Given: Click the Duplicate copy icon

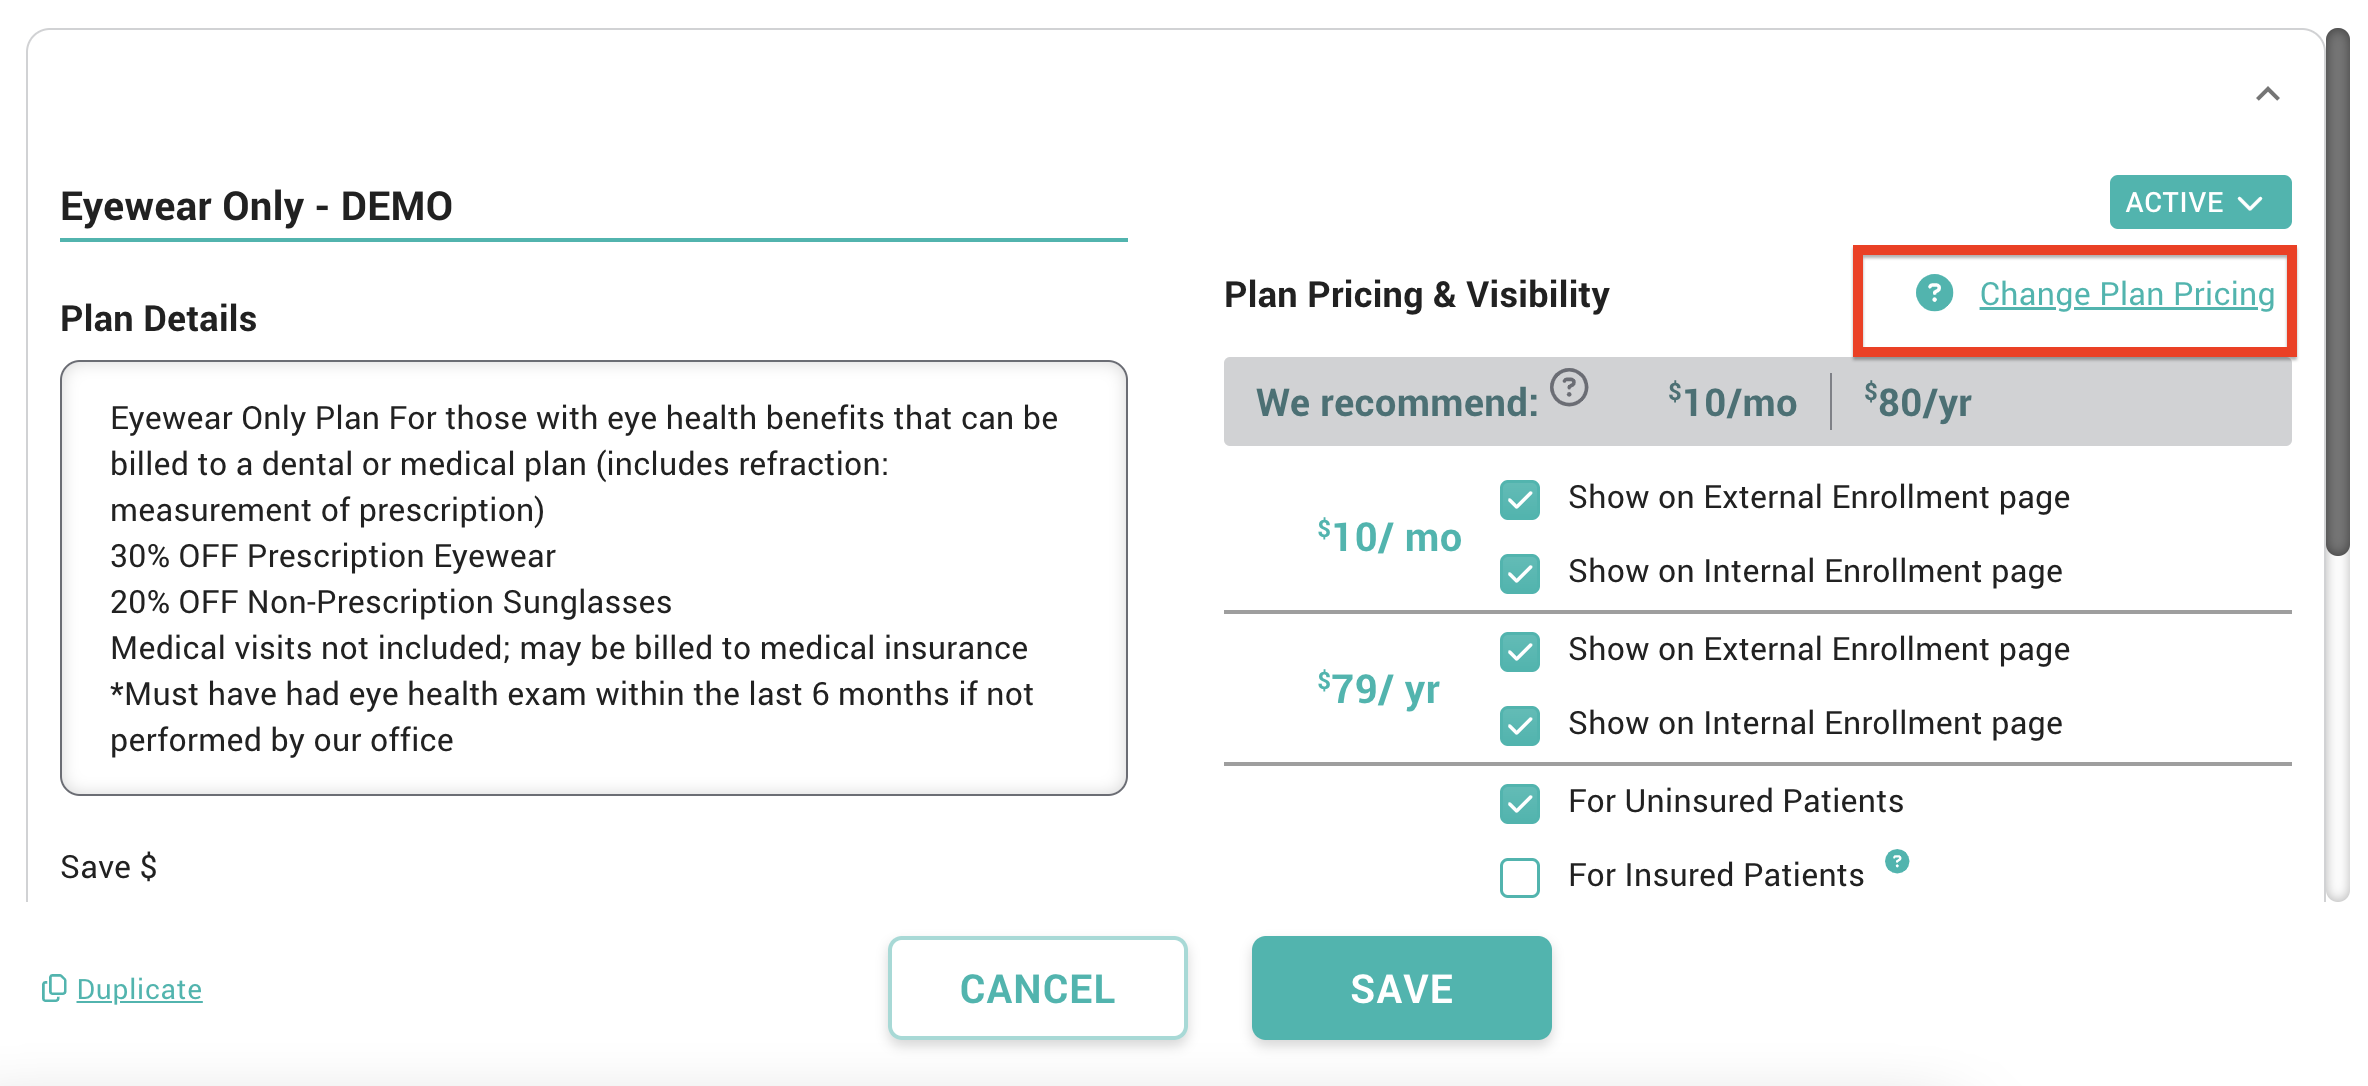Looking at the screenshot, I should point(53,989).
